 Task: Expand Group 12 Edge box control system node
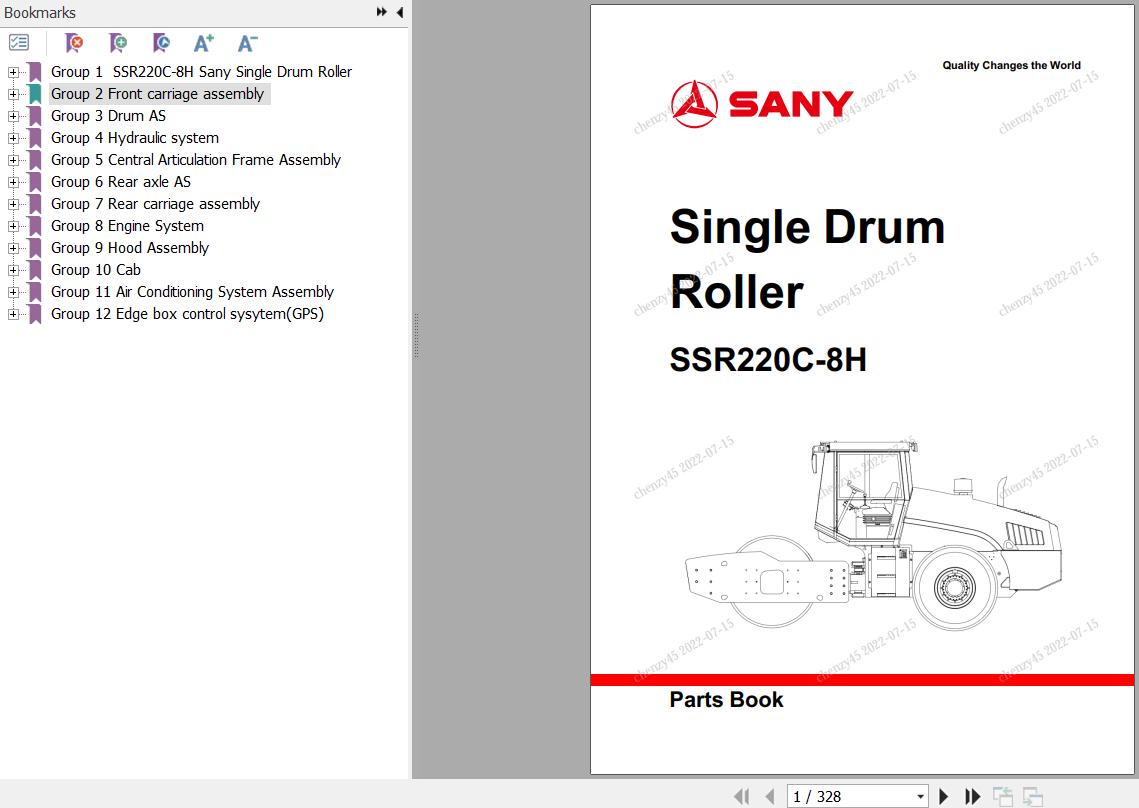coord(13,314)
